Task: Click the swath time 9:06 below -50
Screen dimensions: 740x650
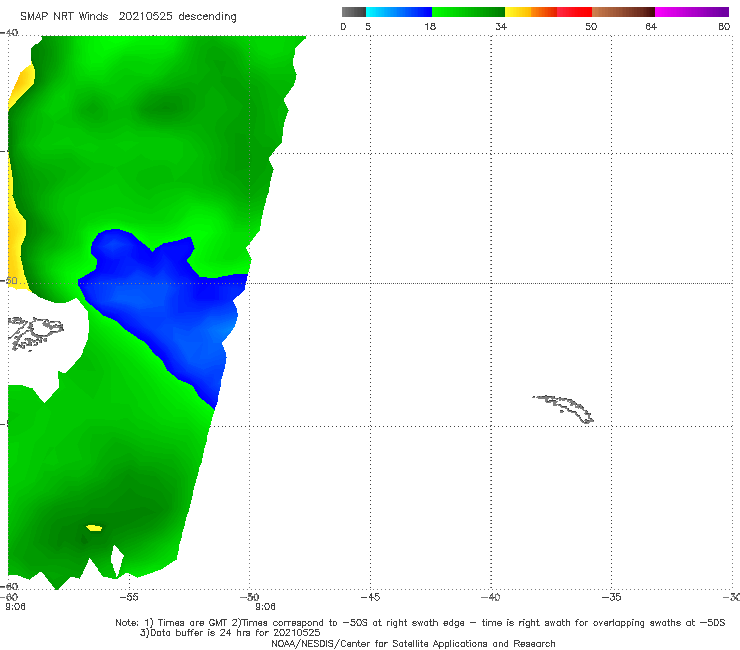Action: [x=265, y=607]
